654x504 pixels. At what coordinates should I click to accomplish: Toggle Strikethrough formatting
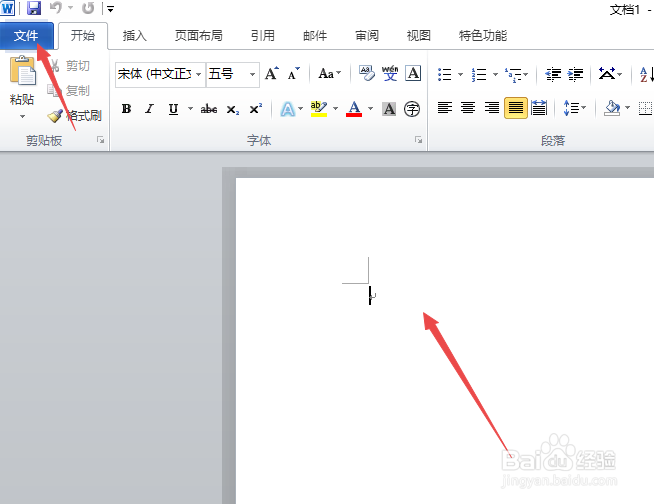tap(209, 109)
